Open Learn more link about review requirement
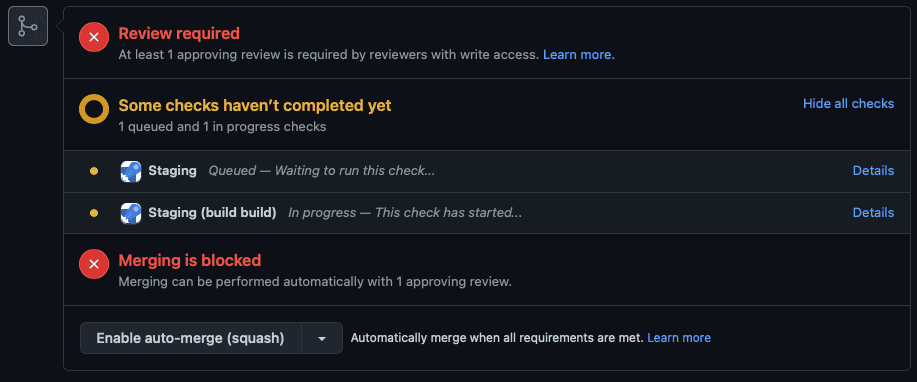This screenshot has width=917, height=382. (578, 55)
